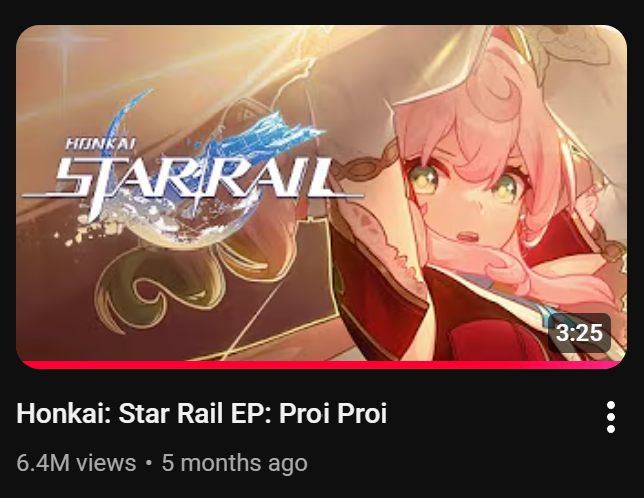The image size is (644, 498).
Task: Click the four-point sparkle star in the thumbnail
Action: (x=66, y=41)
